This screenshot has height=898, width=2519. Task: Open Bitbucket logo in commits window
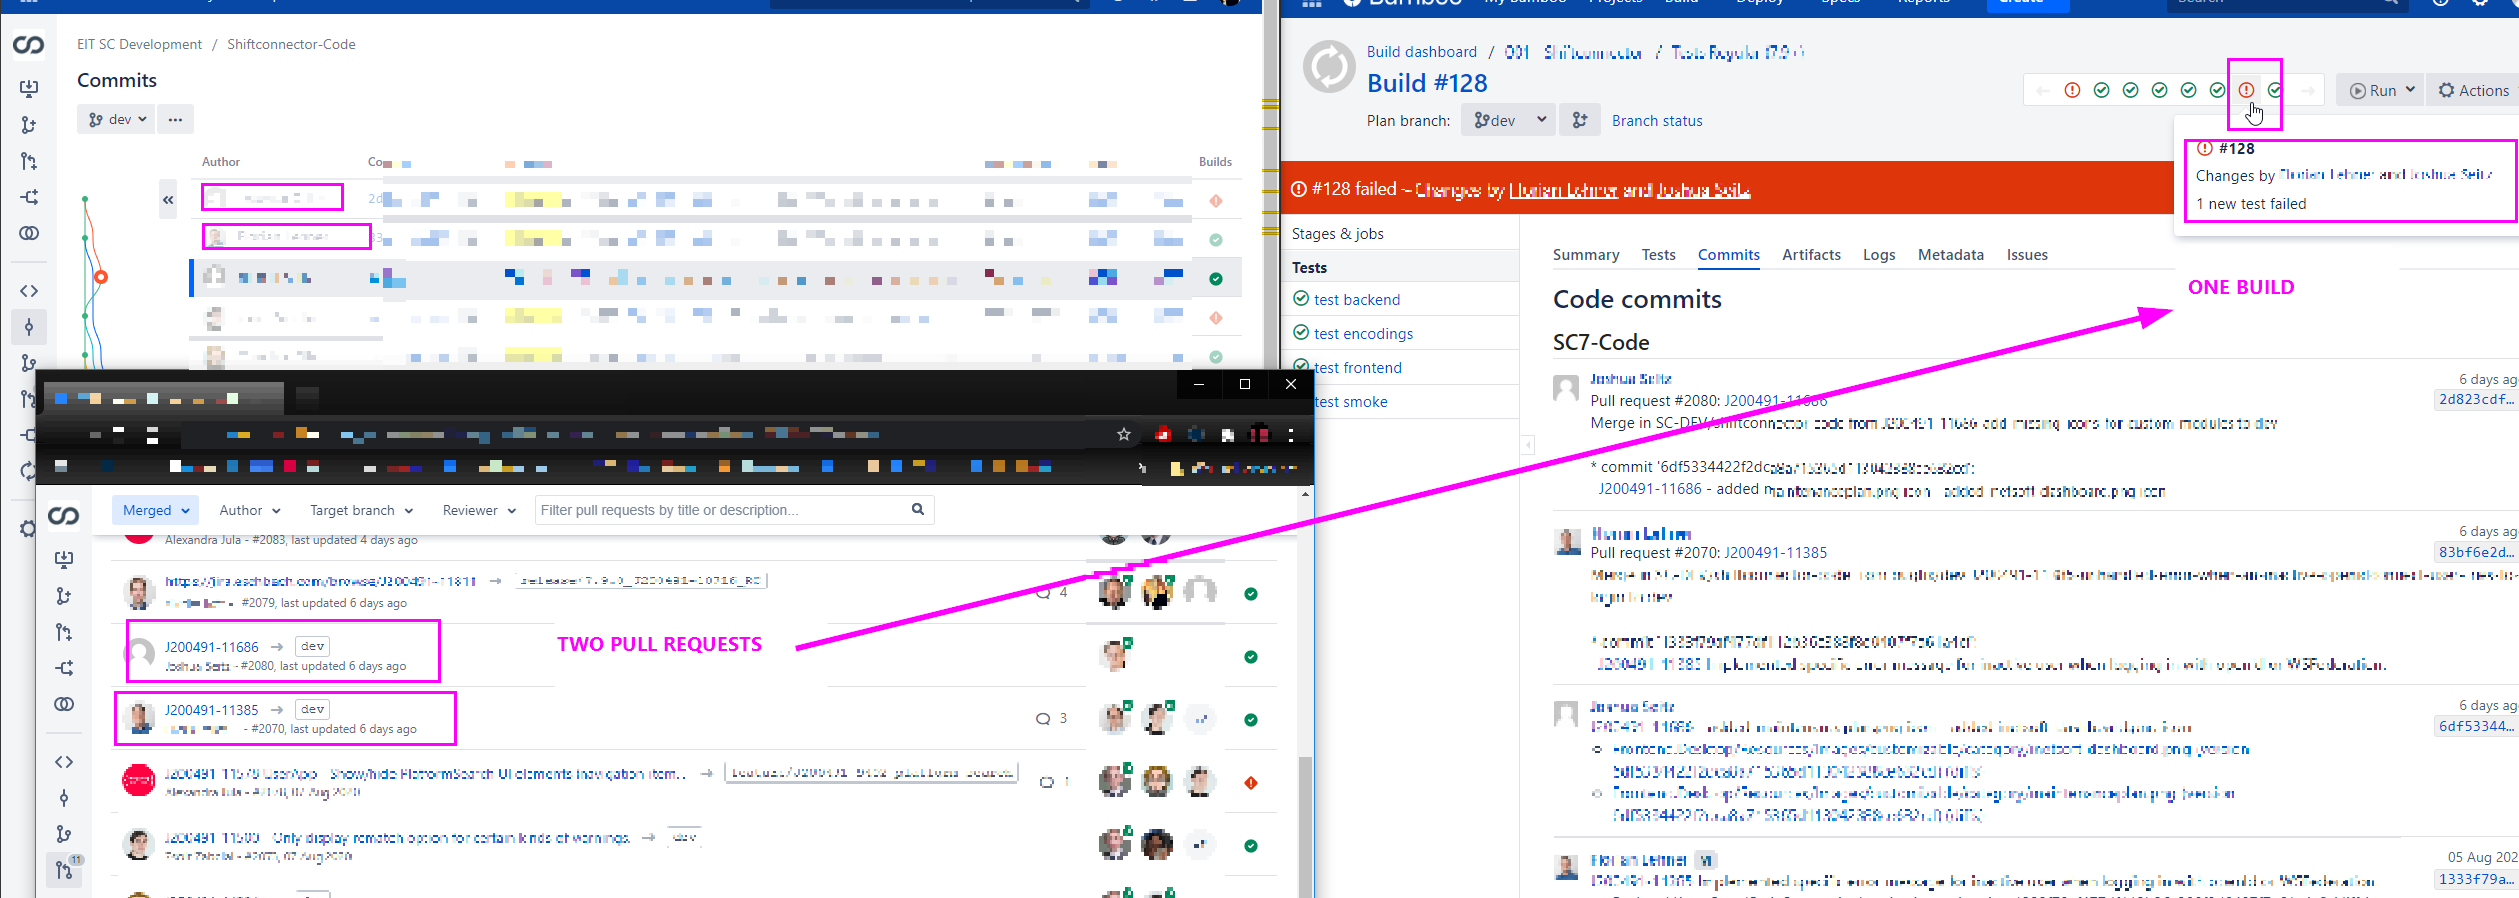(28, 45)
